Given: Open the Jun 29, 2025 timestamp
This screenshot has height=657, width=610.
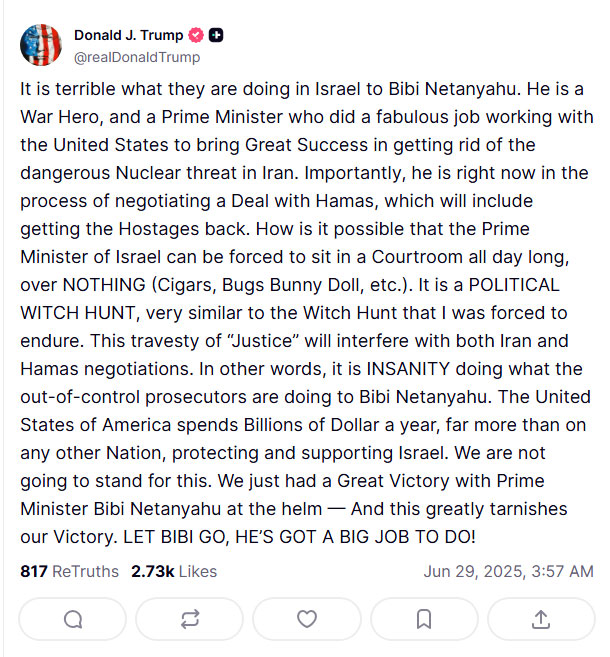Looking at the screenshot, I should (x=508, y=572).
